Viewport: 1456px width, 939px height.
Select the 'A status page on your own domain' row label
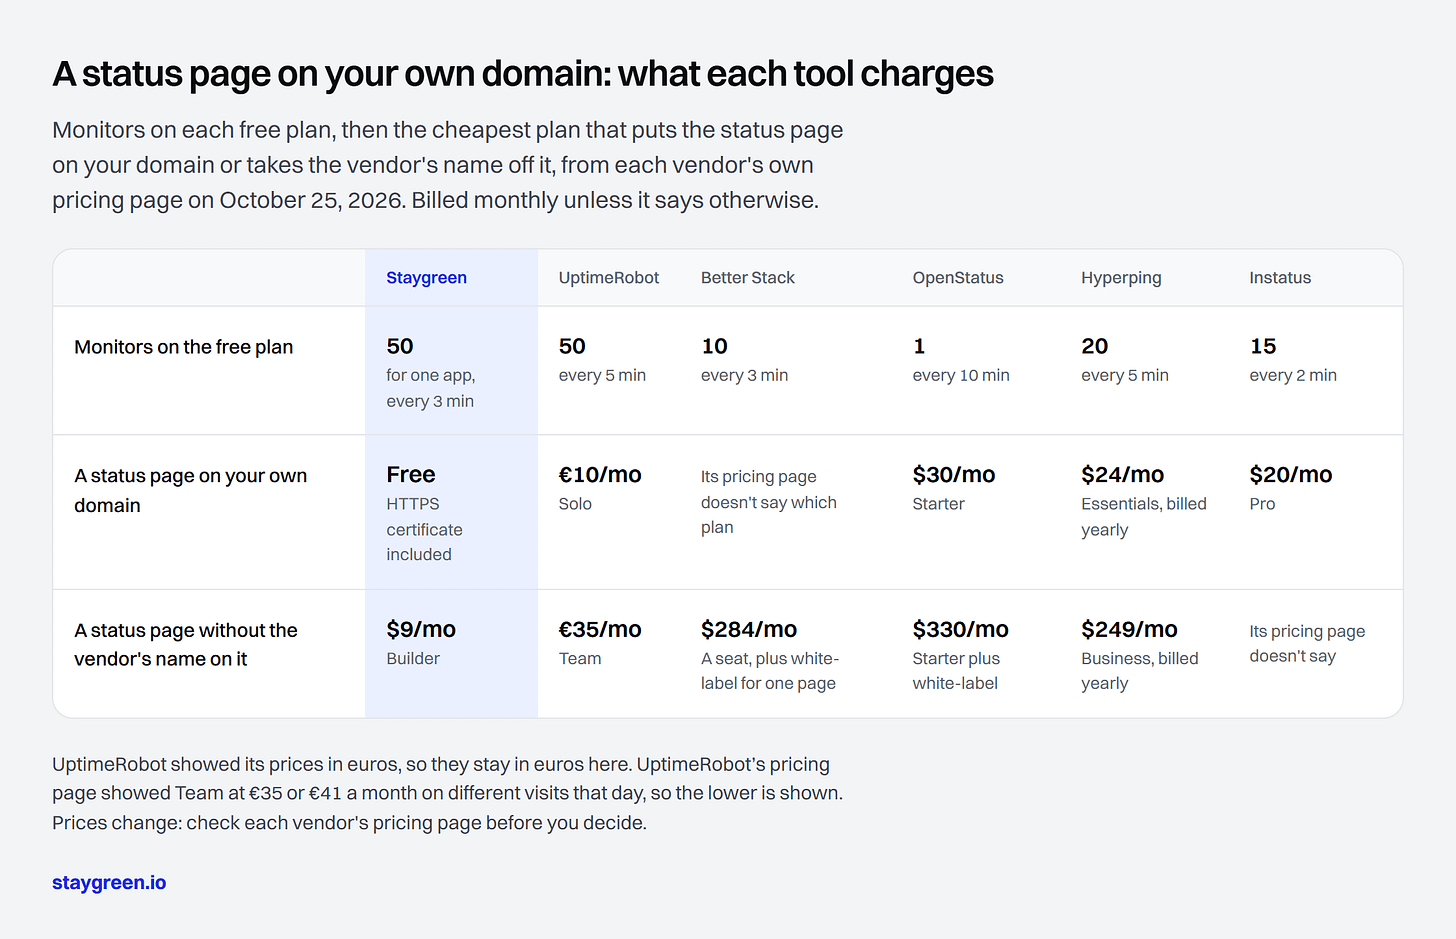pyautogui.click(x=190, y=490)
